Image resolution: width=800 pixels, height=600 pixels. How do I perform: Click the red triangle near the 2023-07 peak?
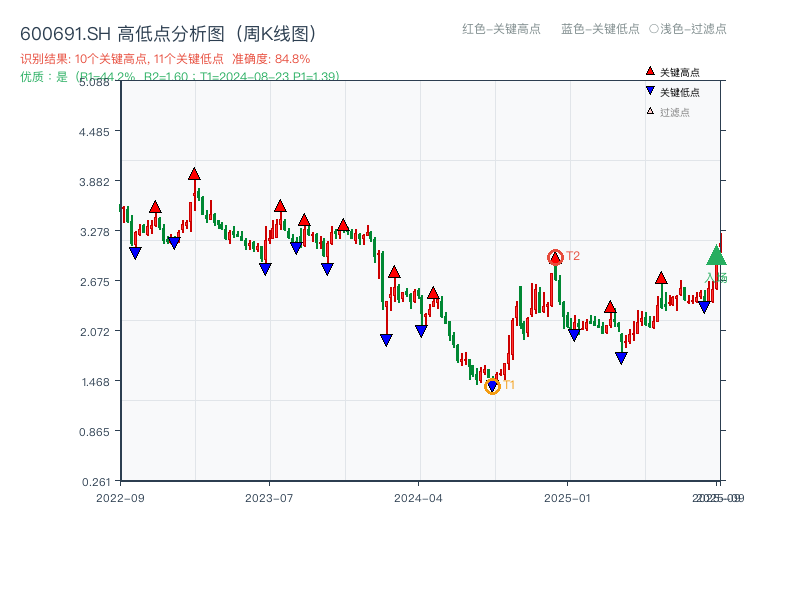280,204
